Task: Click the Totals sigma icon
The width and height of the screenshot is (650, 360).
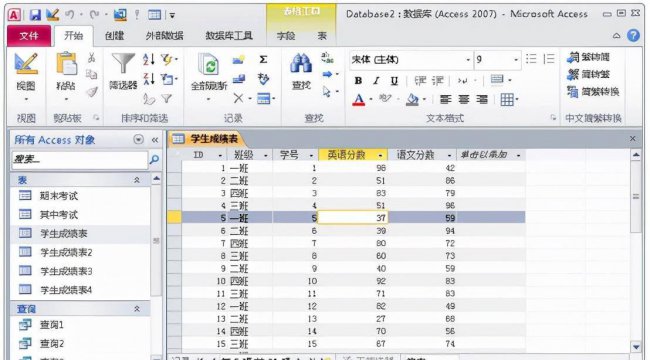Action: coord(263,60)
